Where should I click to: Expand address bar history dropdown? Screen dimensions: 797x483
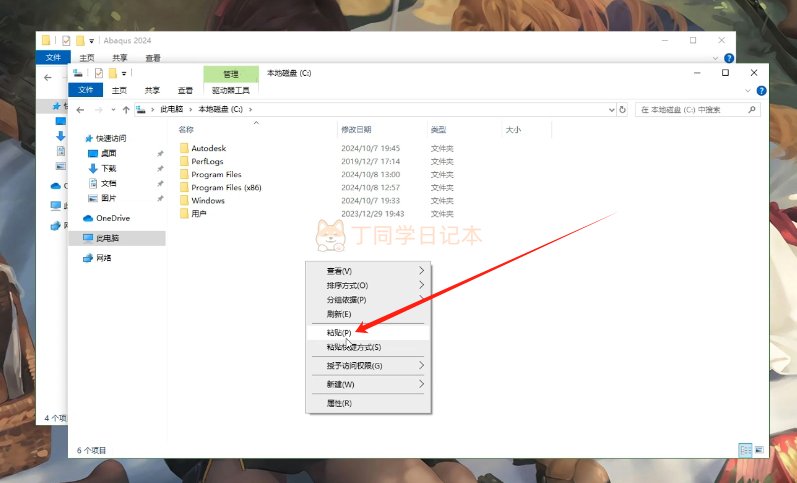pos(611,110)
